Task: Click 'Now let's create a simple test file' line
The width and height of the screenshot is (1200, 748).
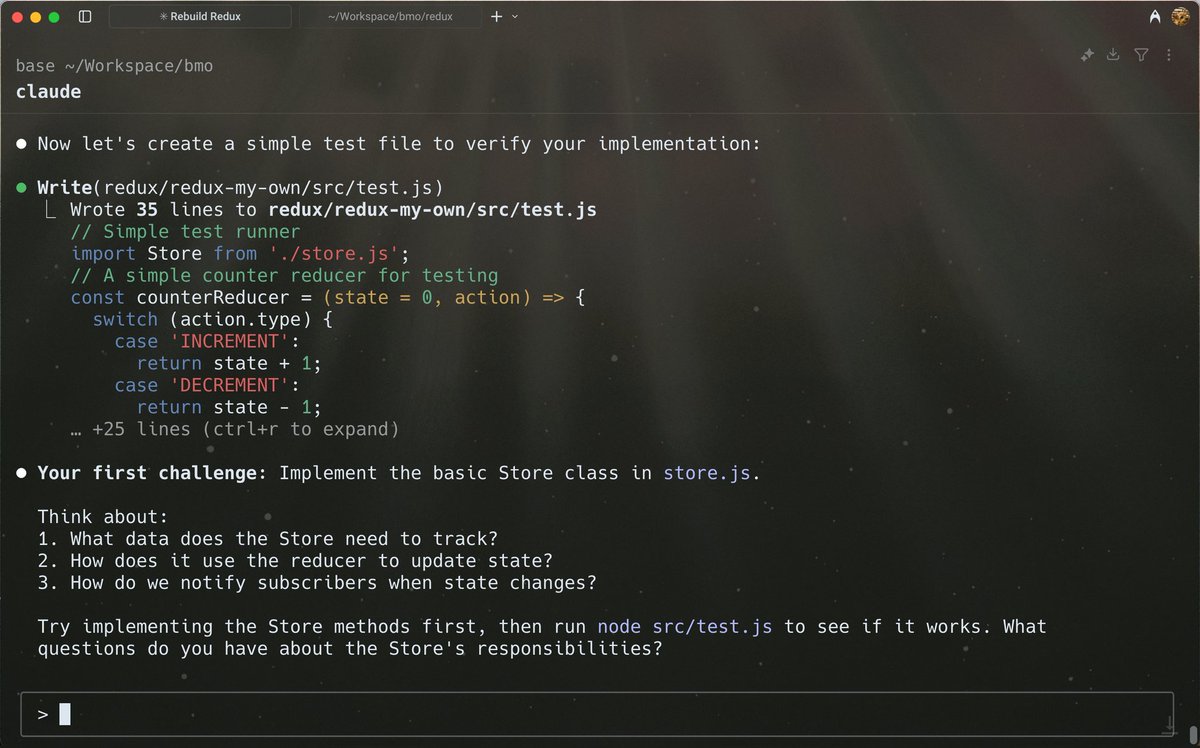Action: [399, 143]
